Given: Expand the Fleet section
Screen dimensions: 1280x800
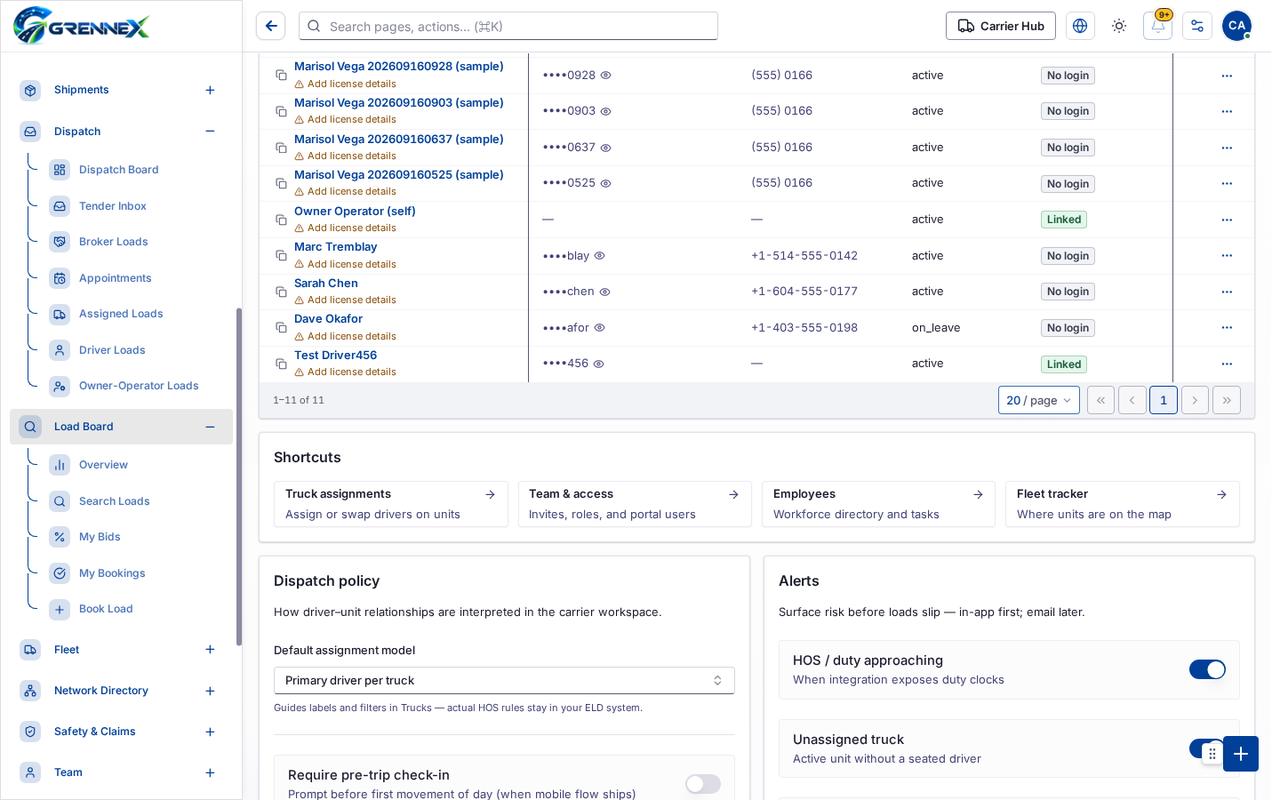Looking at the screenshot, I should tap(210, 650).
